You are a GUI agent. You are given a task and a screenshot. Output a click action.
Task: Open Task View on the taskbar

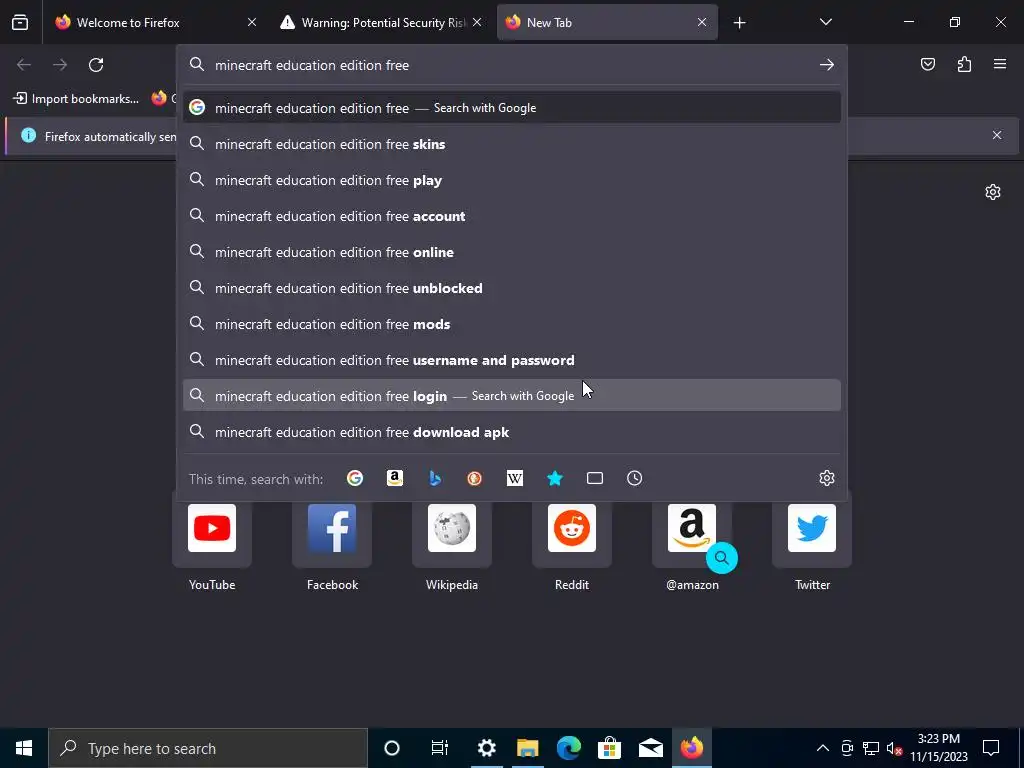pyautogui.click(x=440, y=748)
